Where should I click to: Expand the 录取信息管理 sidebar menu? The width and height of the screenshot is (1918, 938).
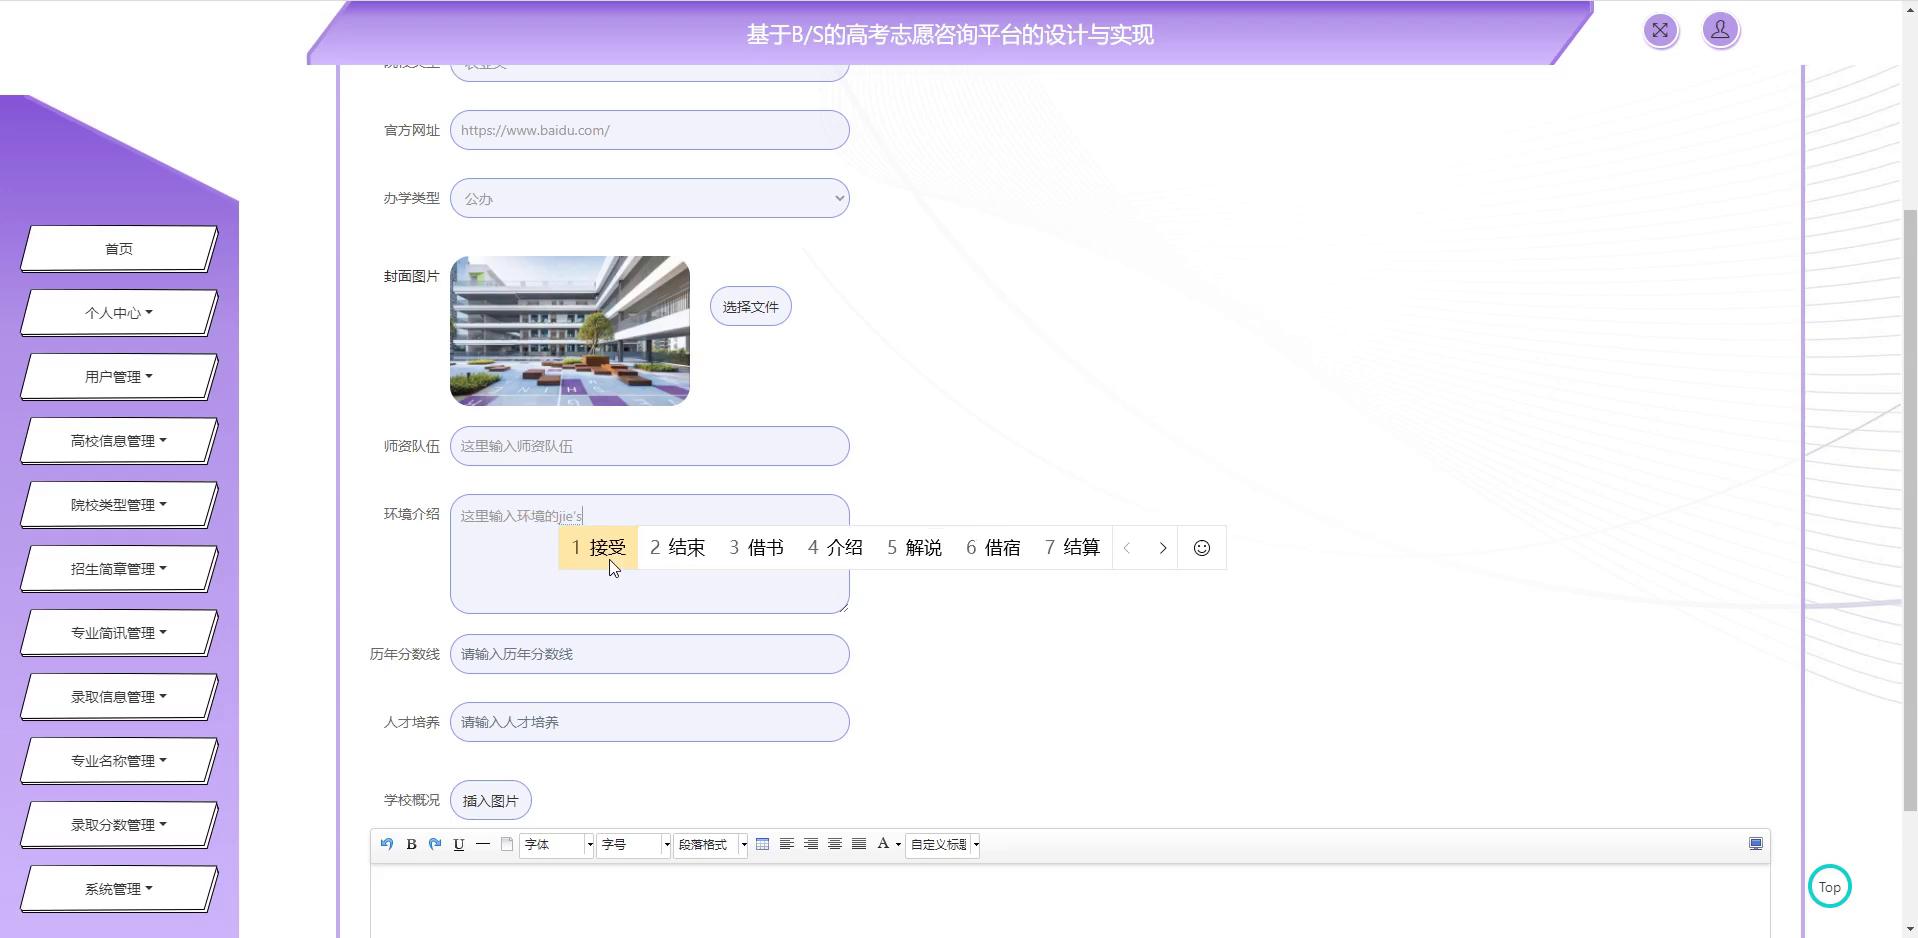(119, 697)
